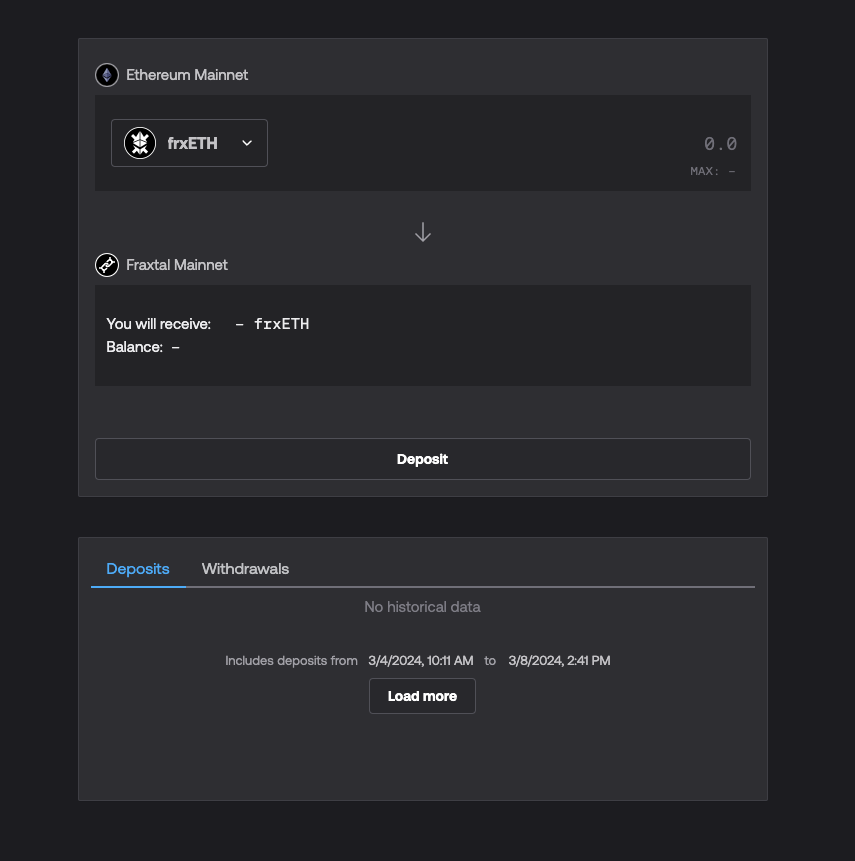
Task: Select the Fraxtal Mainnet label text
Action: click(x=177, y=265)
